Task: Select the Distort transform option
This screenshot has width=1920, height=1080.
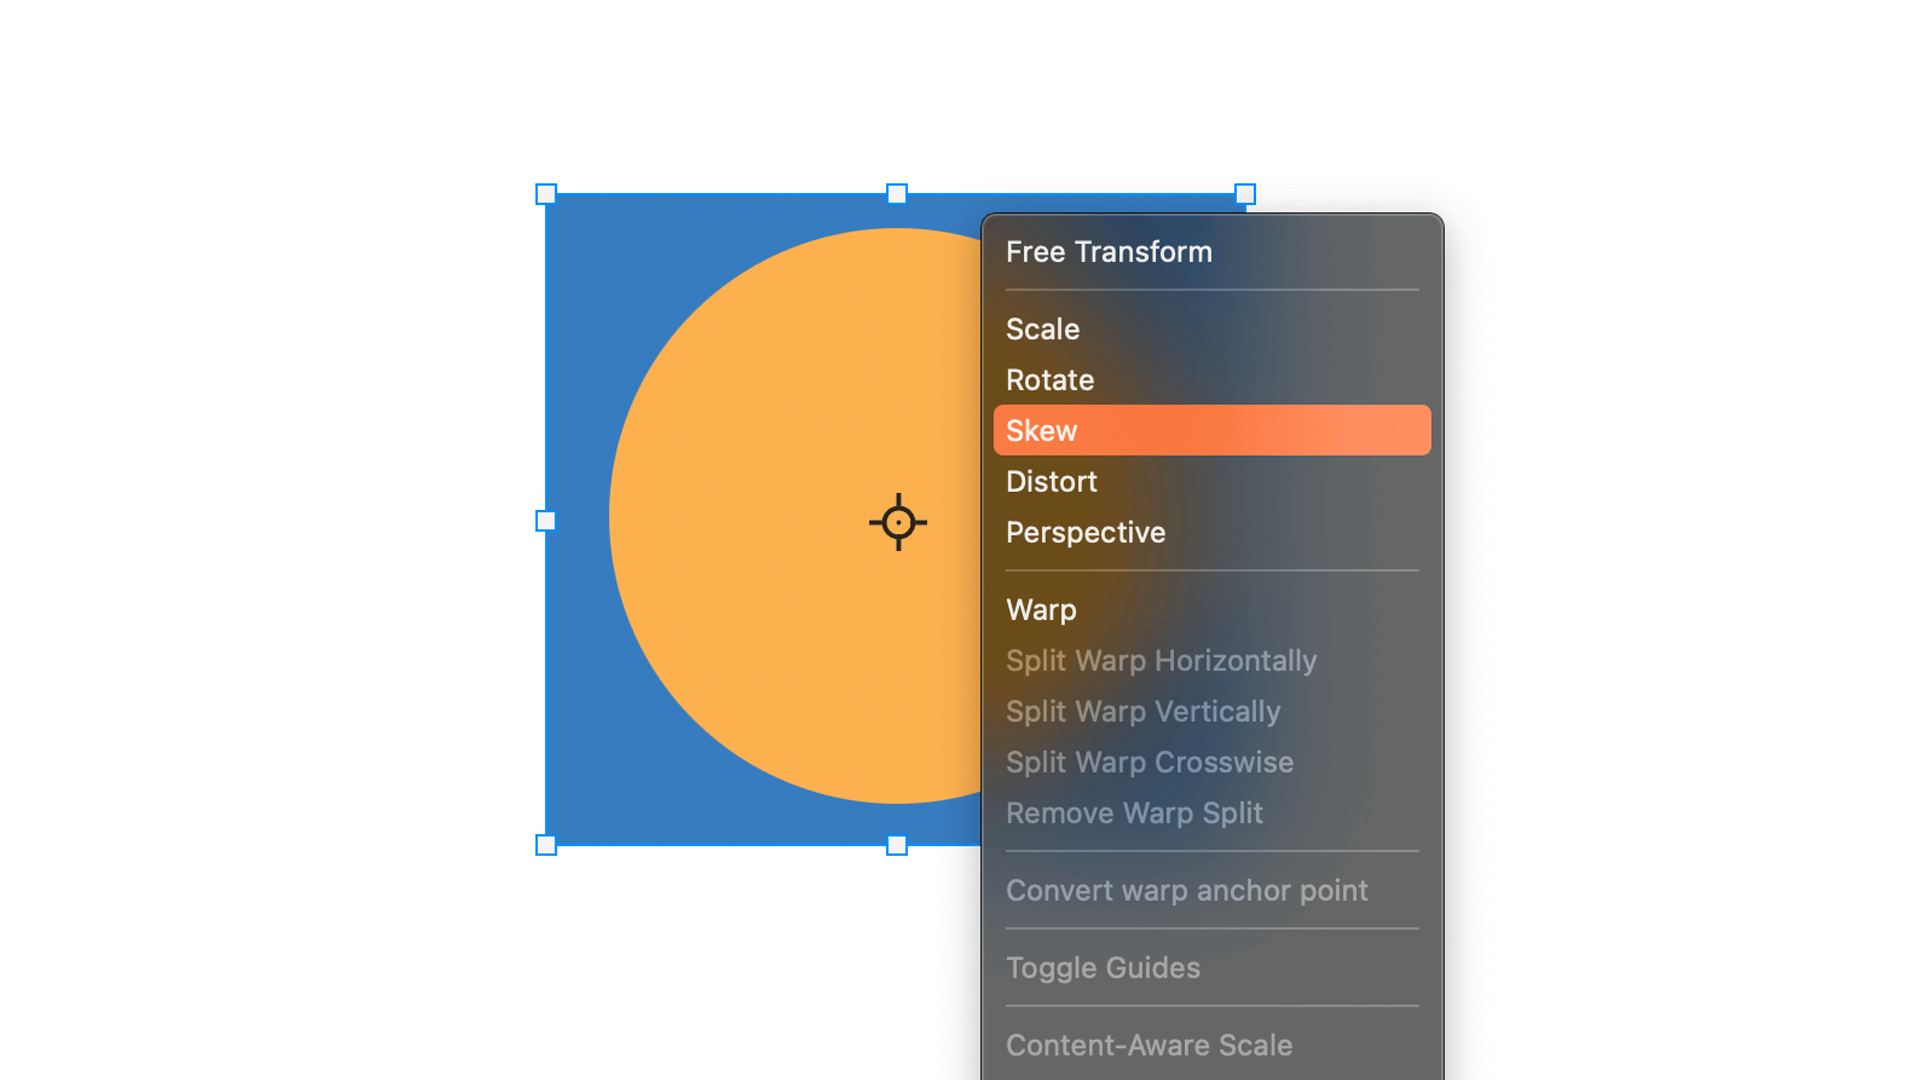Action: pyautogui.click(x=1050, y=481)
